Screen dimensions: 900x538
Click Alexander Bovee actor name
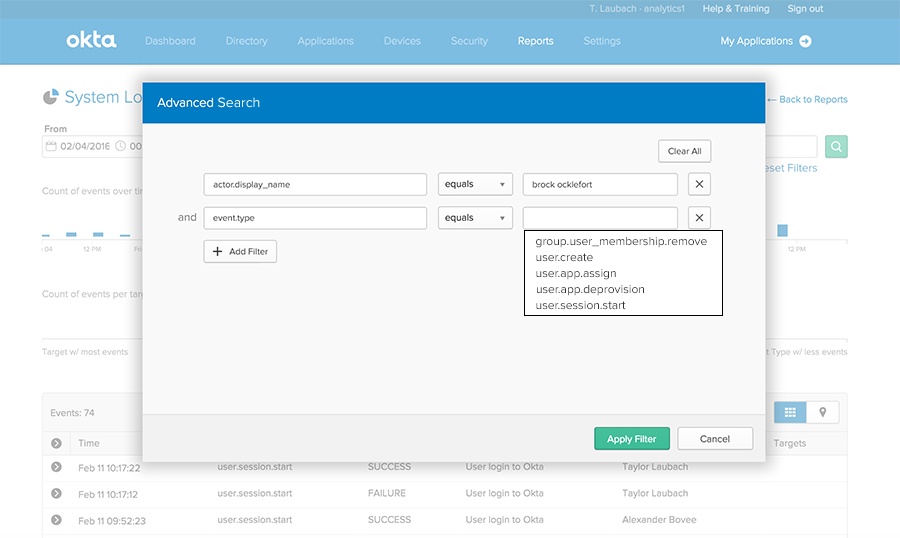(659, 520)
